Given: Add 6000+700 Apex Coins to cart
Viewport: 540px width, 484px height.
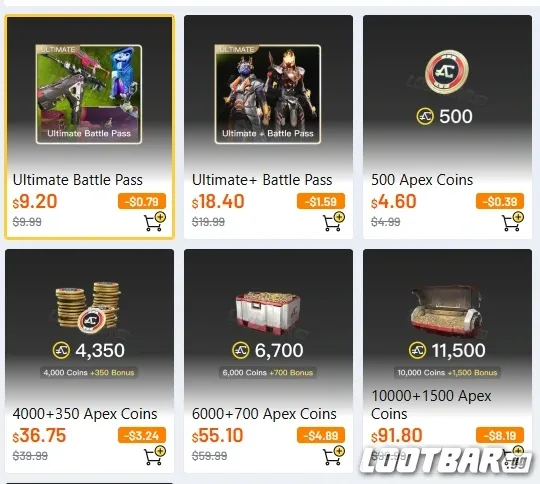Looking at the screenshot, I should pos(334,456).
